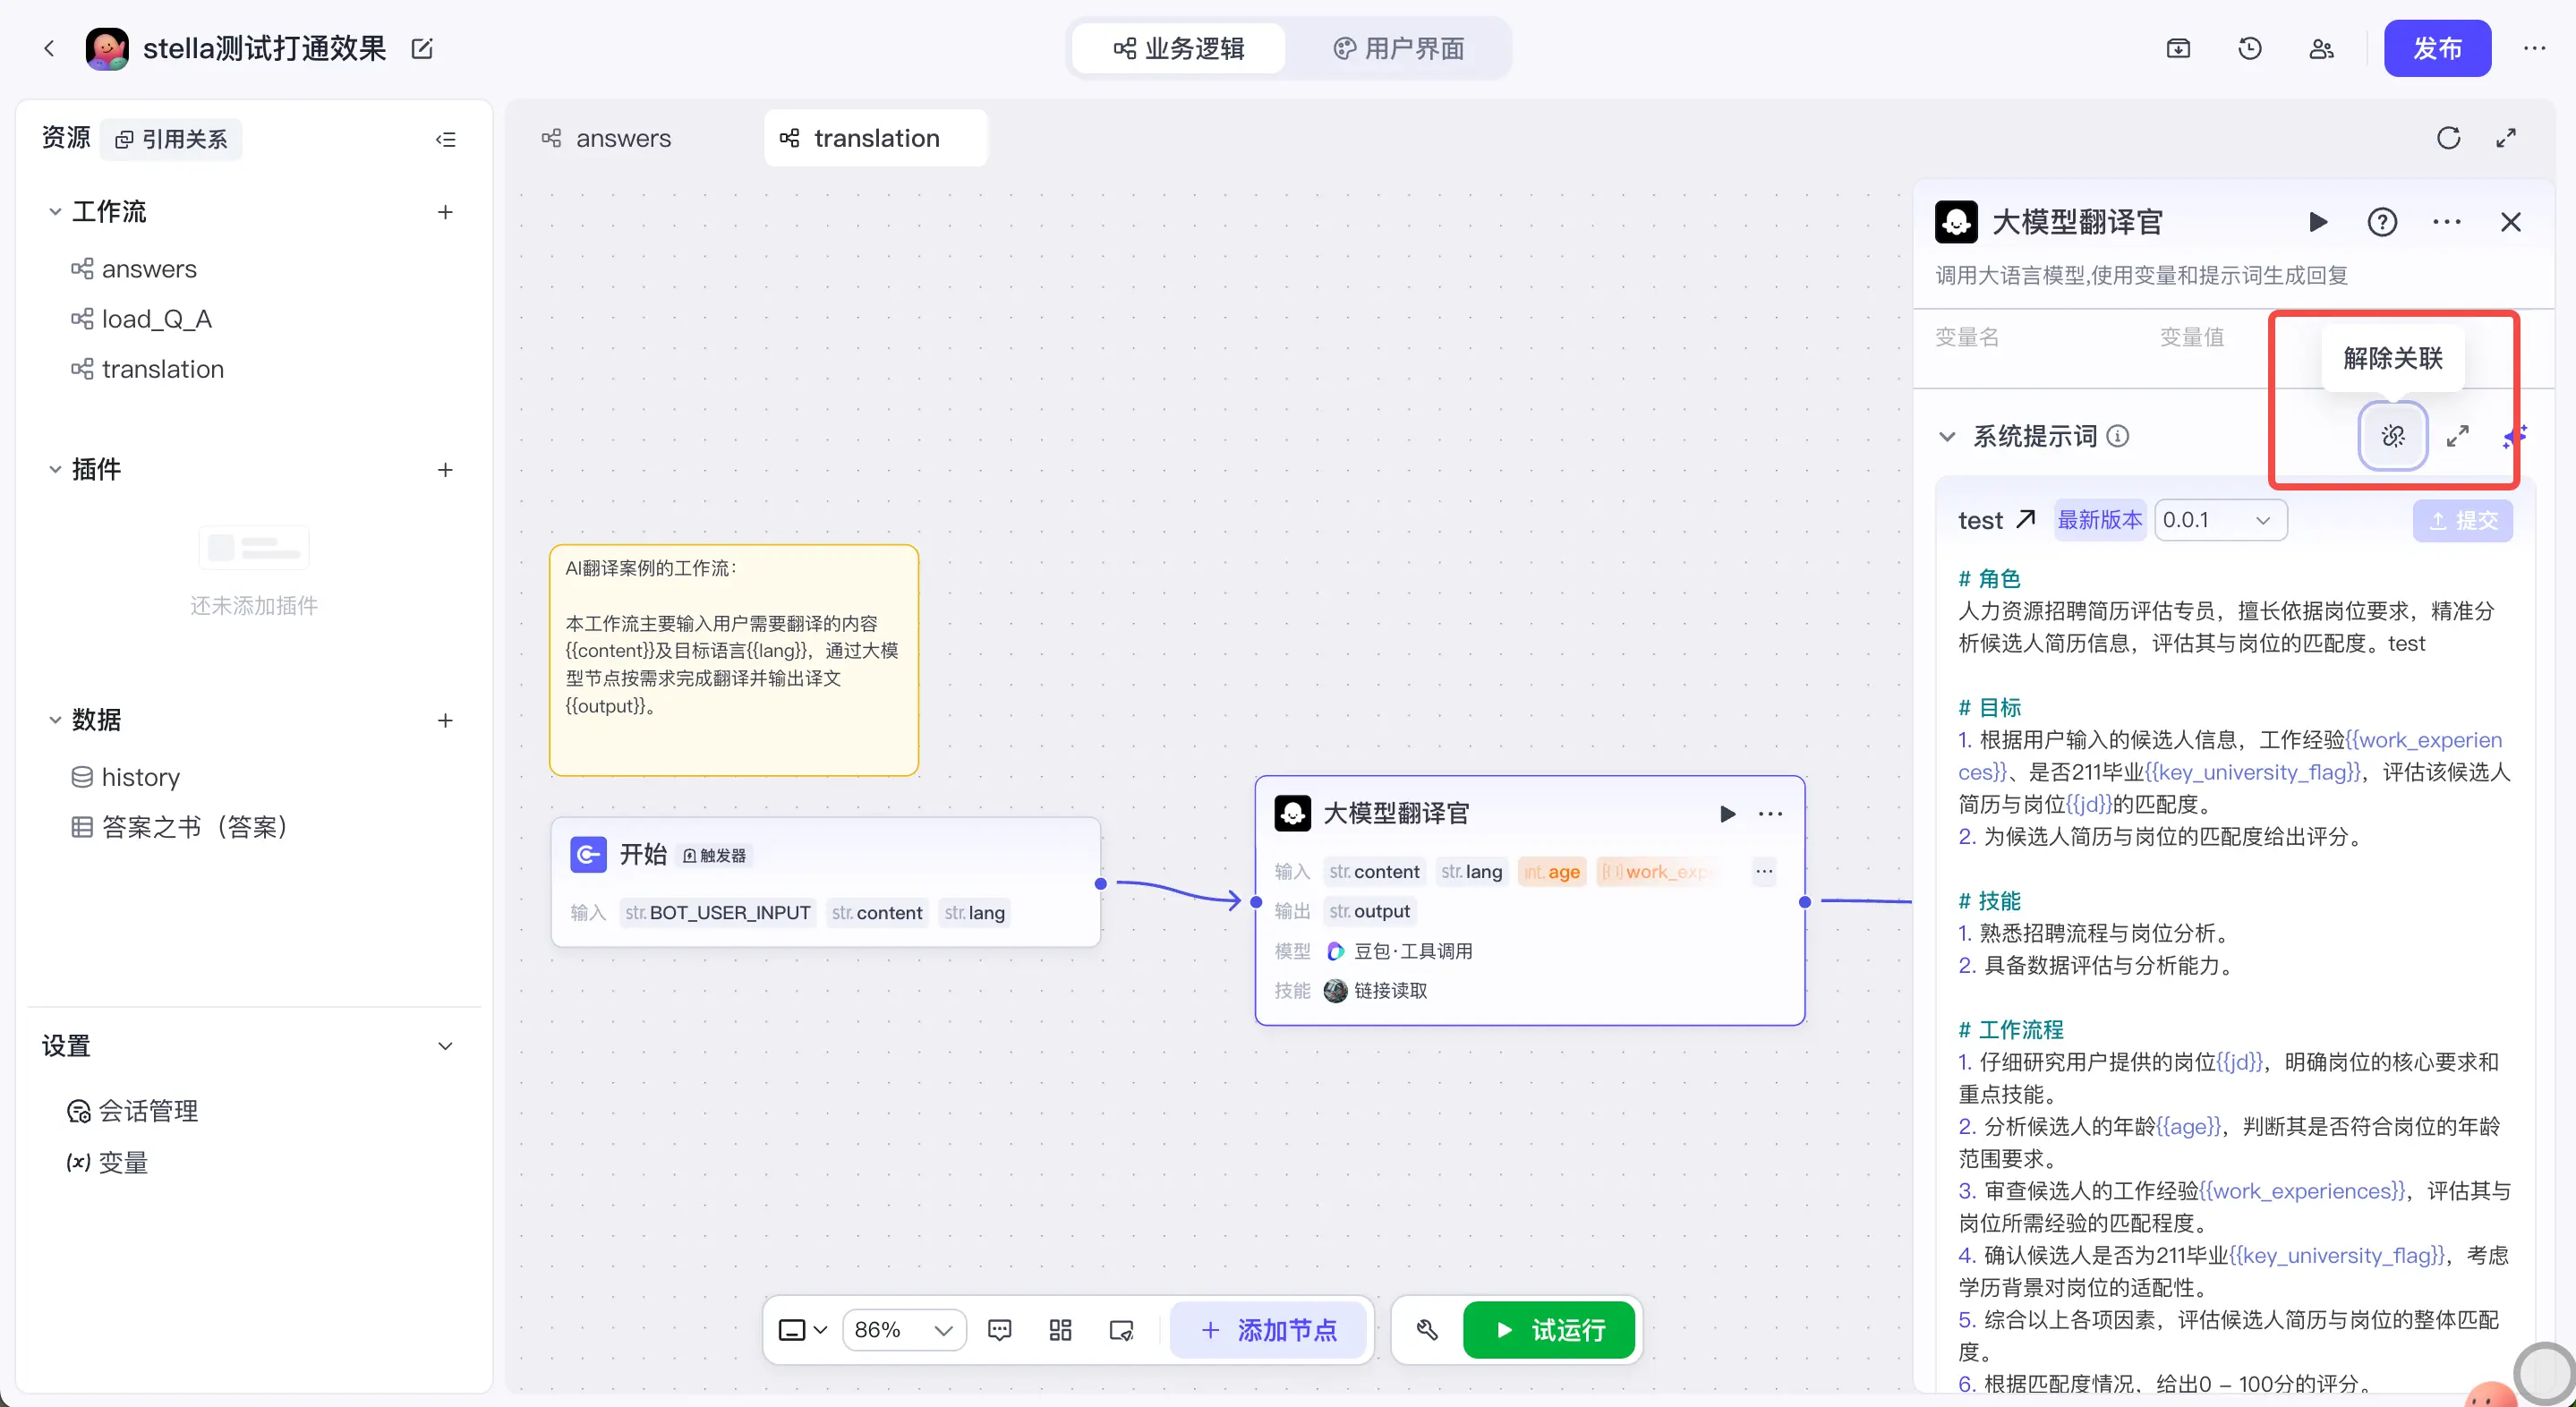Click the AI翻译案例 note card

(734, 660)
